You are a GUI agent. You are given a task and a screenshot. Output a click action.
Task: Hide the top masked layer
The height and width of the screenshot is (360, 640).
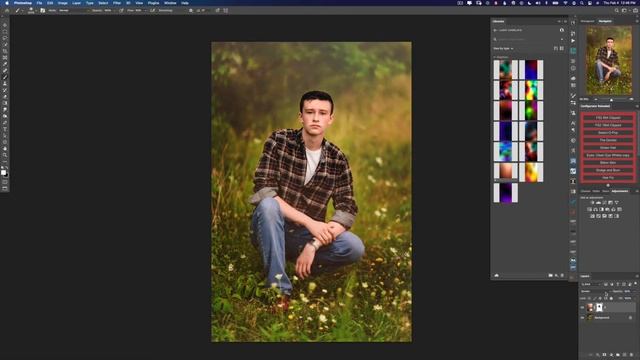(x=582, y=307)
